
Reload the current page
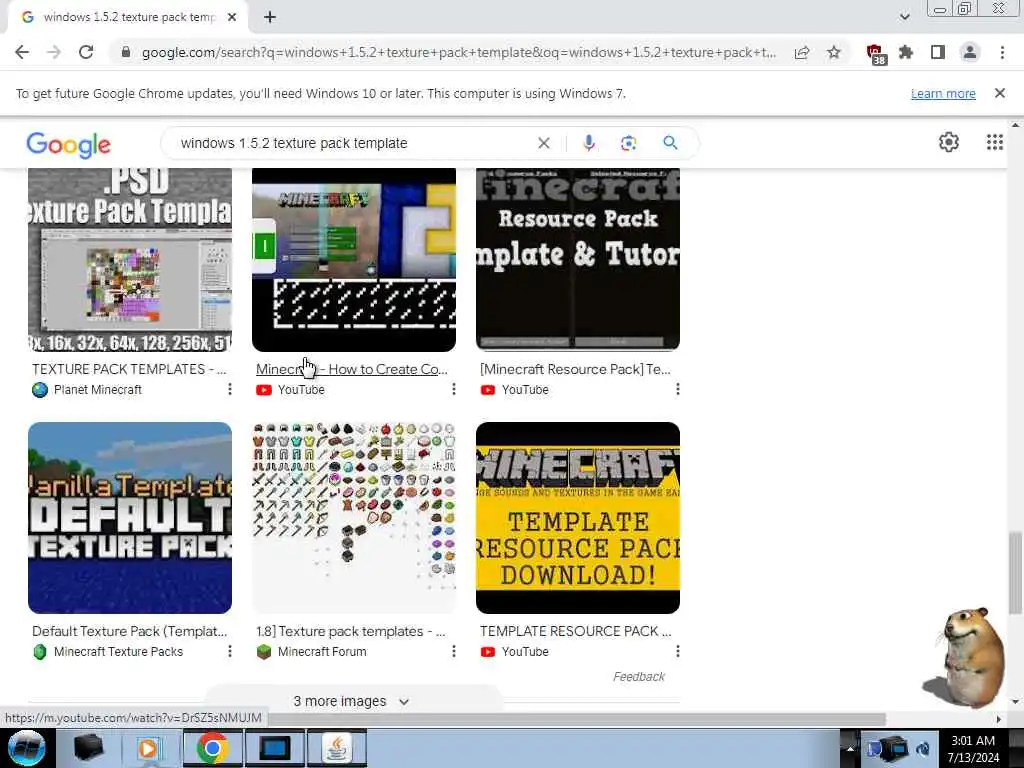pyautogui.click(x=86, y=52)
